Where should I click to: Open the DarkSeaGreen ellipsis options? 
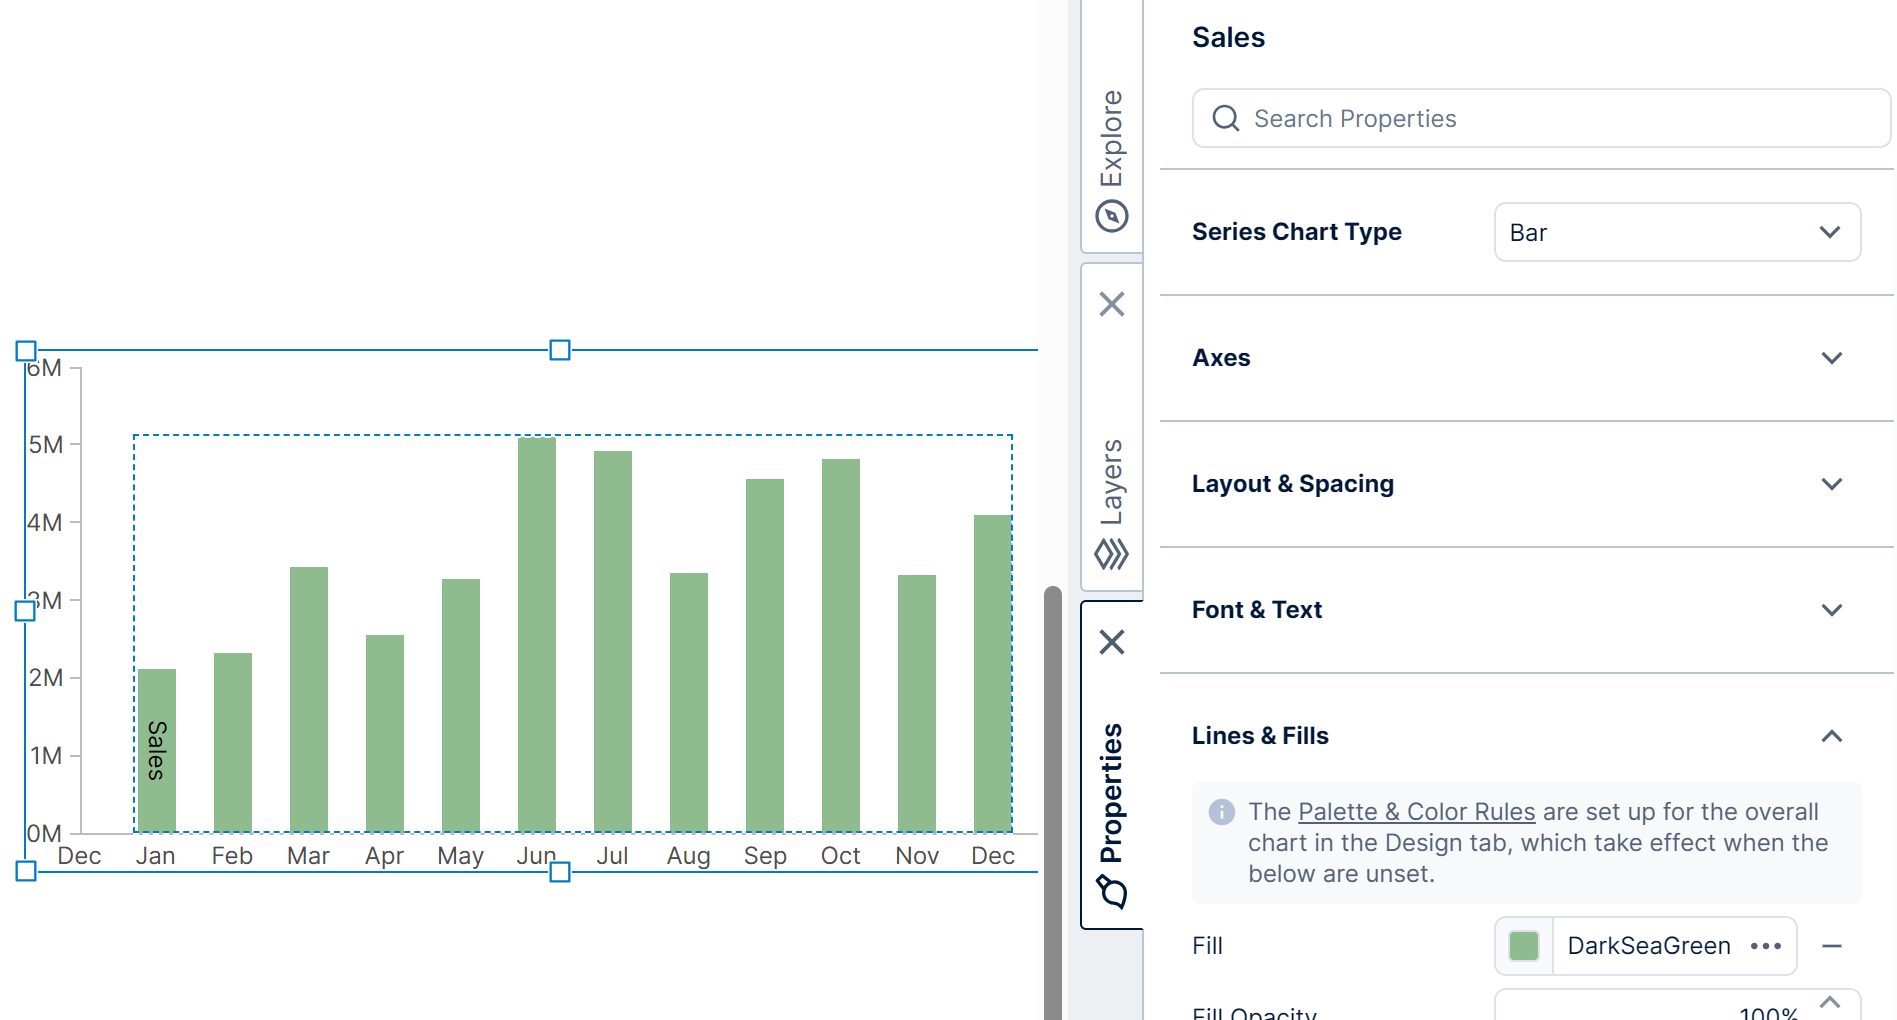pyautogui.click(x=1767, y=946)
